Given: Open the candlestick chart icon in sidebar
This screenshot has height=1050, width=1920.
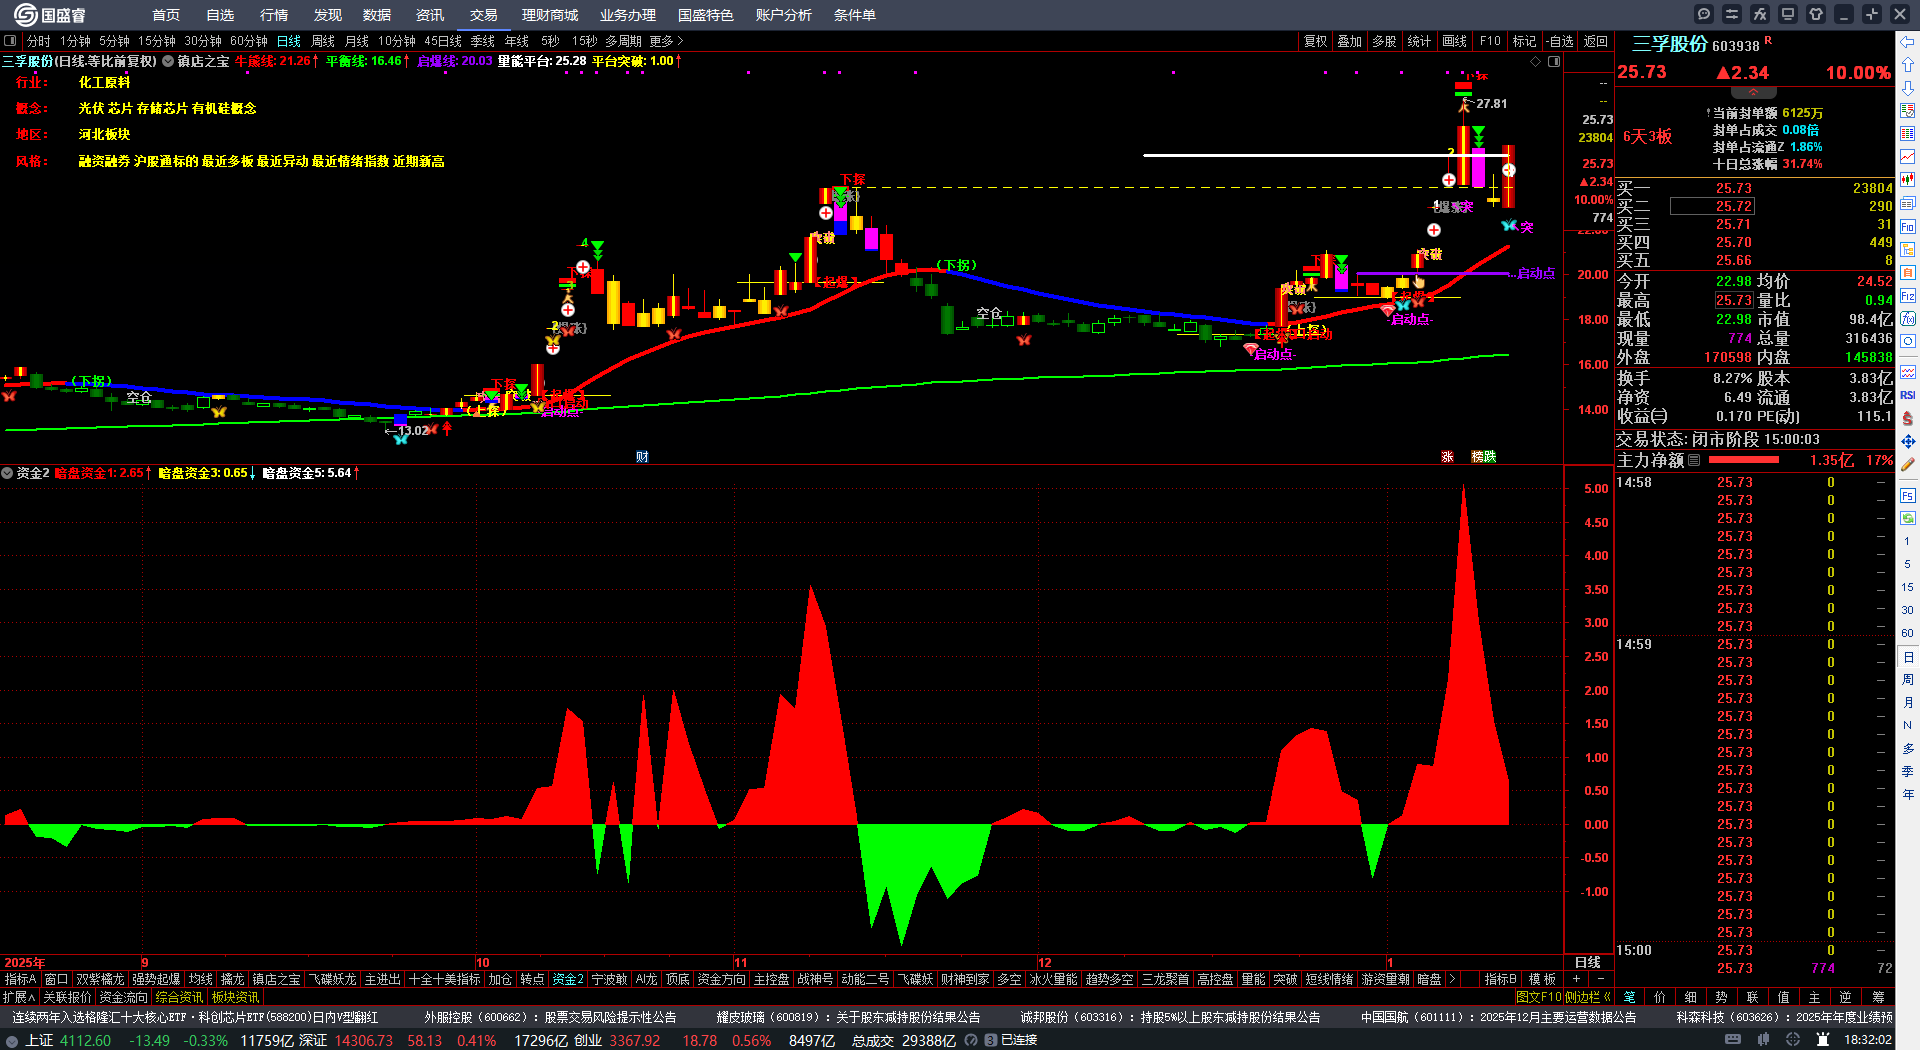Looking at the screenshot, I should coord(1908,180).
